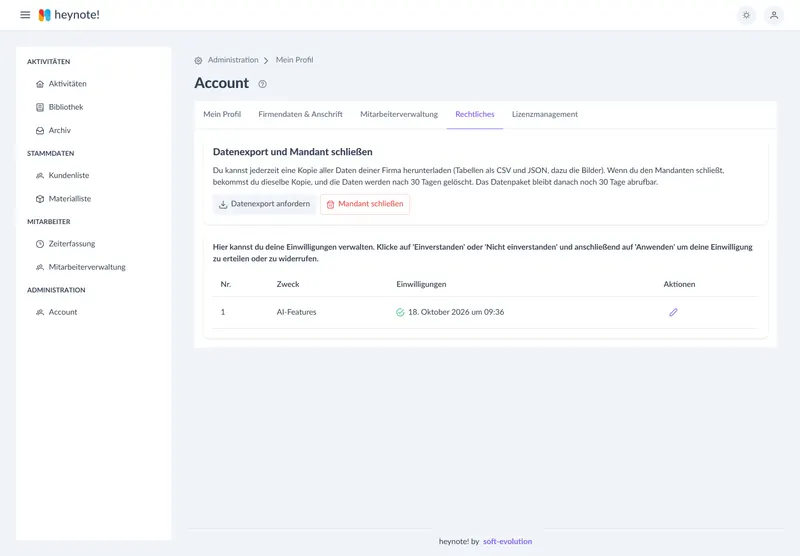800x556 pixels.
Task: Click the AKTIVITÄTEN section label
Action: [48, 62]
